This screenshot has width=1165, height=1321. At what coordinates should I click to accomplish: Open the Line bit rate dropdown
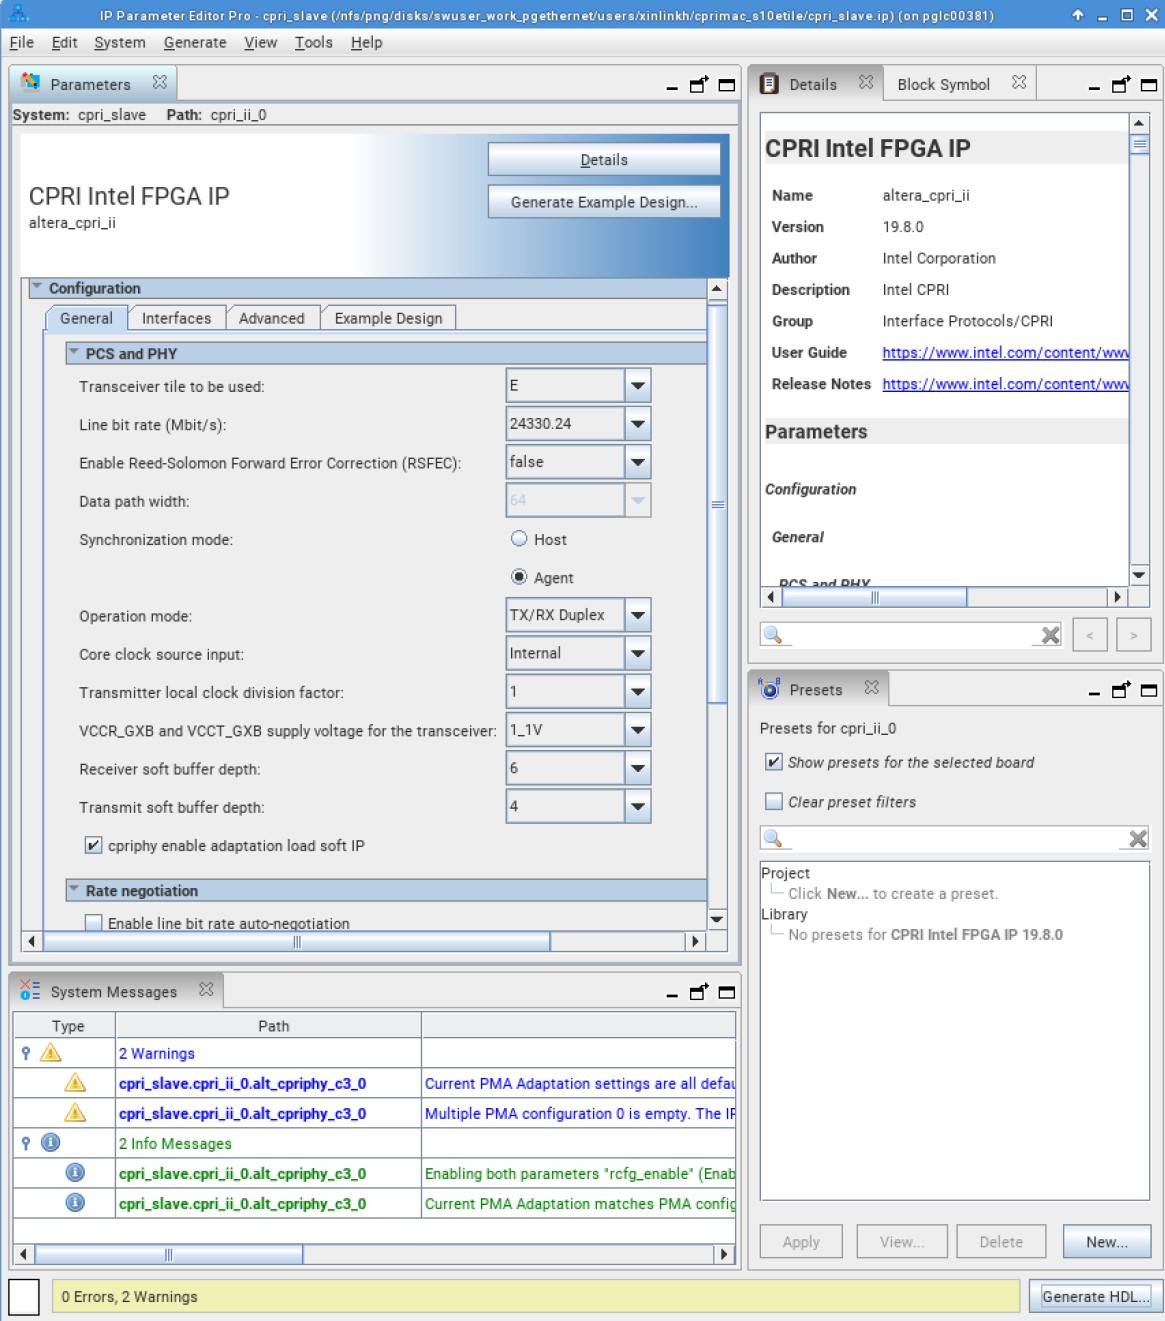click(638, 424)
